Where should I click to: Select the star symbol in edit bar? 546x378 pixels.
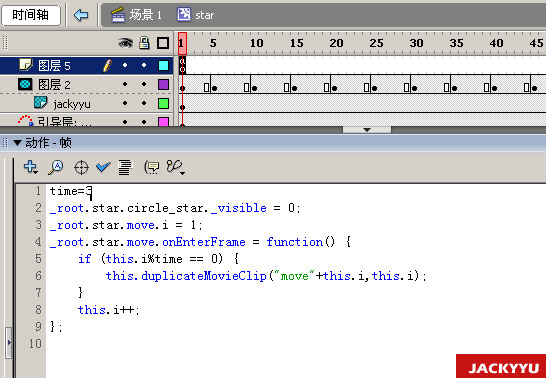(x=195, y=15)
